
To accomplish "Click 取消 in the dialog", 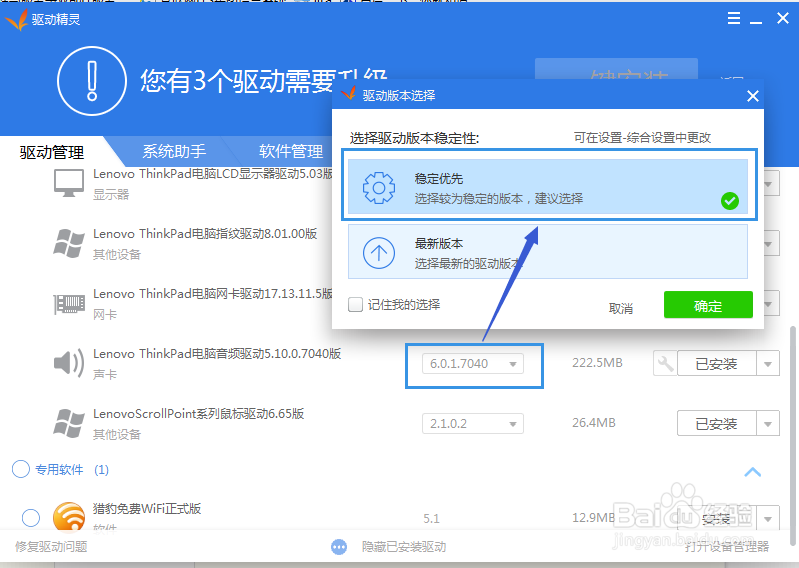I will pyautogui.click(x=621, y=308).
